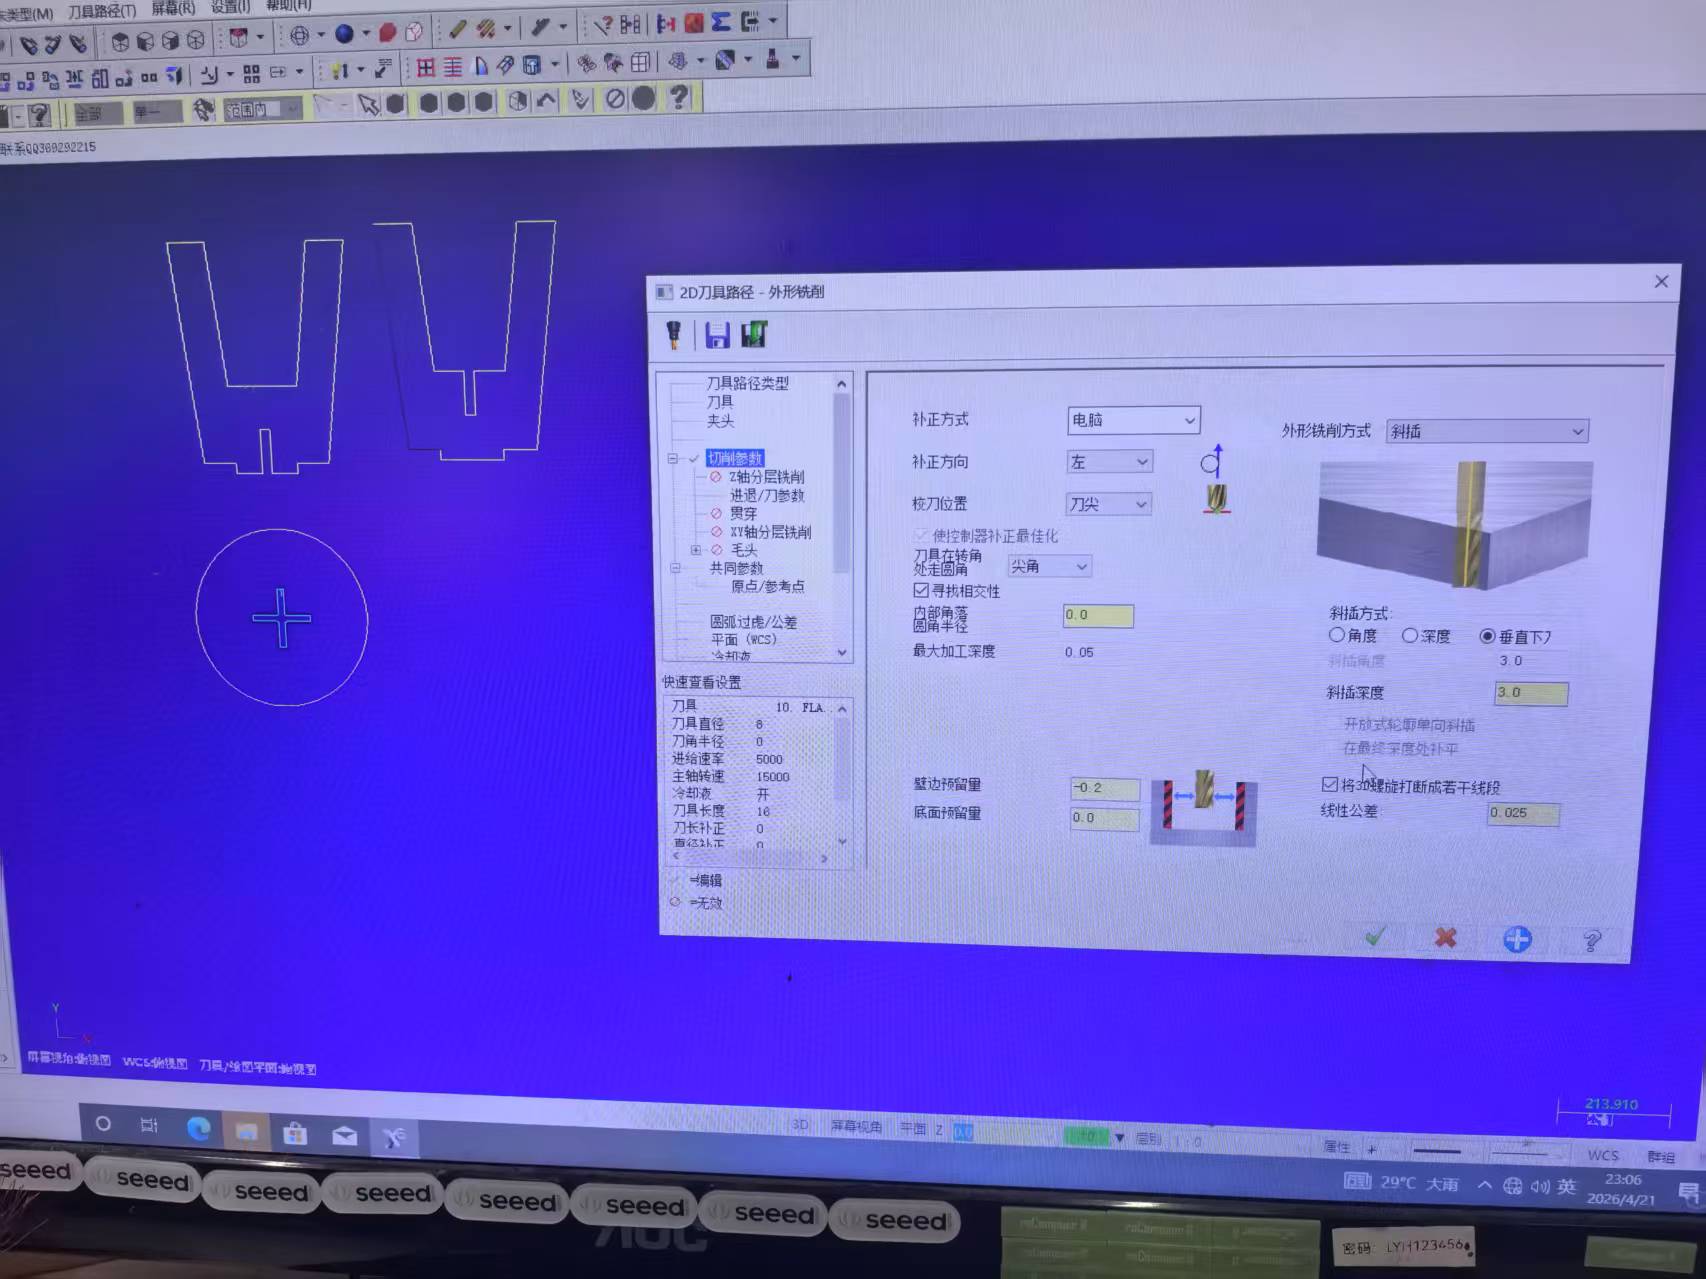Image resolution: width=1706 pixels, height=1279 pixels.
Task: Toggle the greyed 使控制器补正最佳化 checkbox
Action: point(921,535)
